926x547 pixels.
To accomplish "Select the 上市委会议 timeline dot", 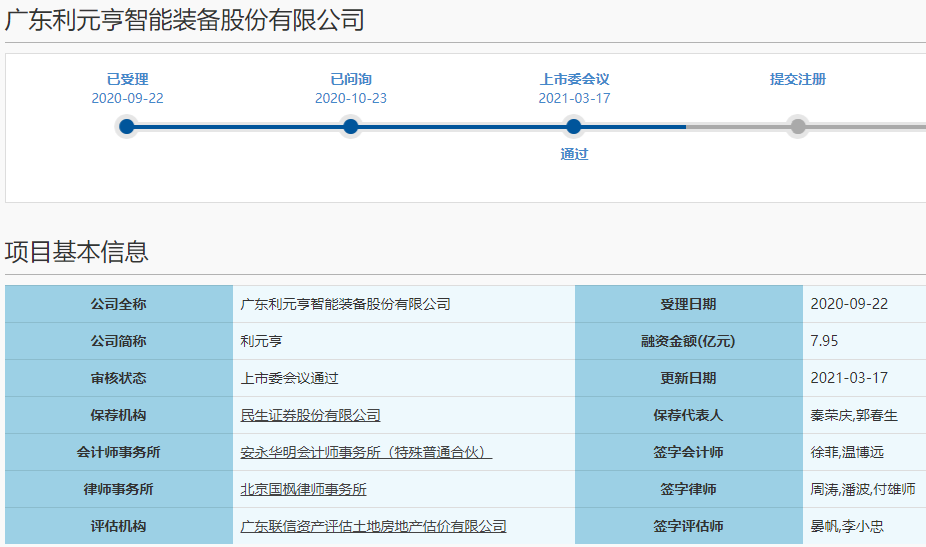I will (x=573, y=126).
